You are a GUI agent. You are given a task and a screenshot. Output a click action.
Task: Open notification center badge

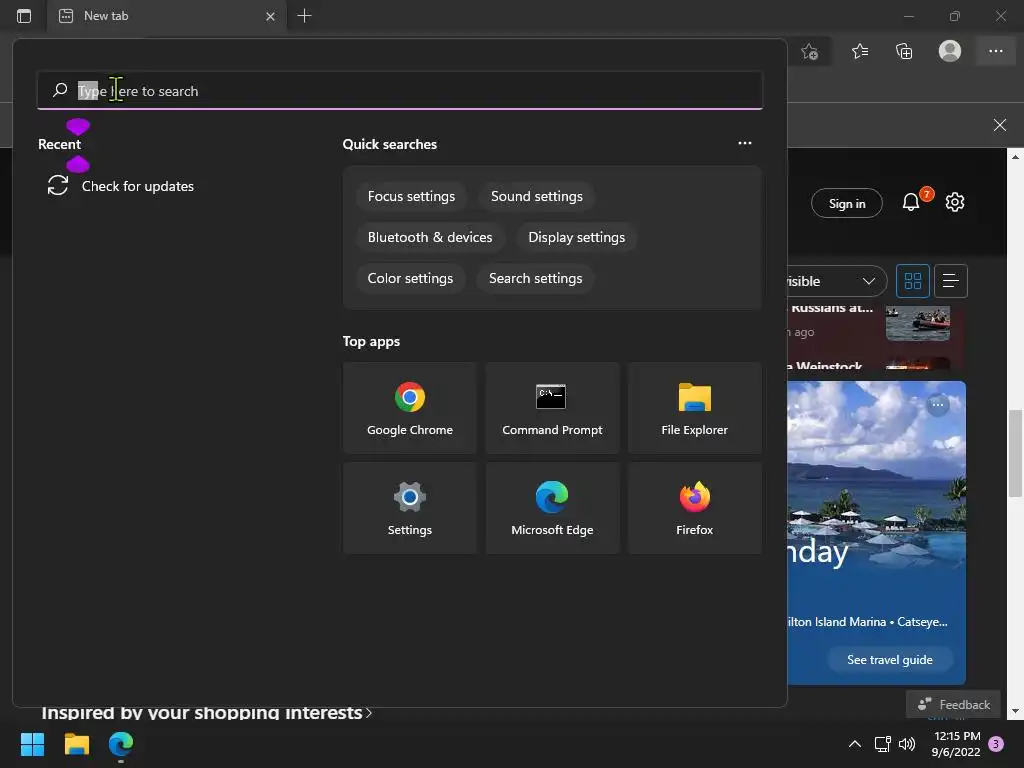coord(996,744)
